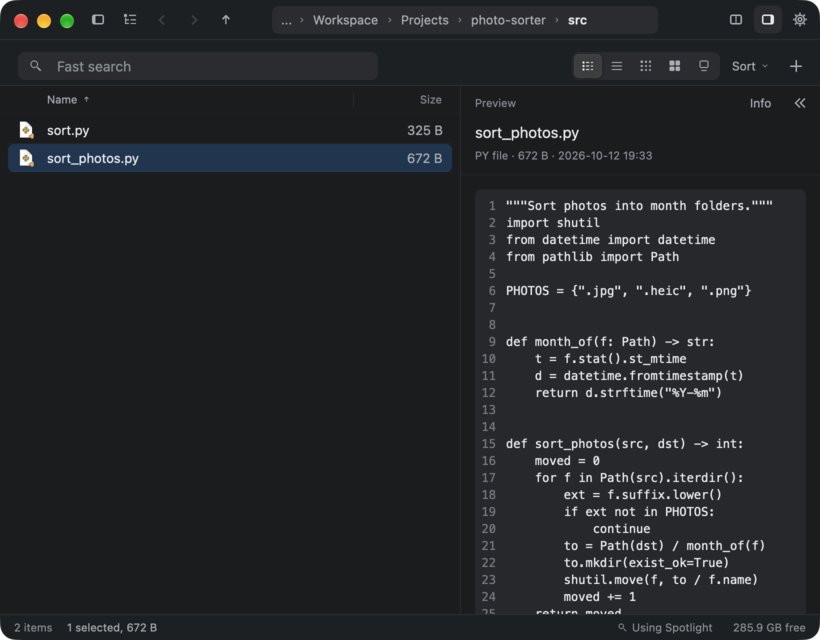The height and width of the screenshot is (640, 820).
Task: Toggle dual-pane split view icon
Action: pyautogui.click(x=736, y=20)
